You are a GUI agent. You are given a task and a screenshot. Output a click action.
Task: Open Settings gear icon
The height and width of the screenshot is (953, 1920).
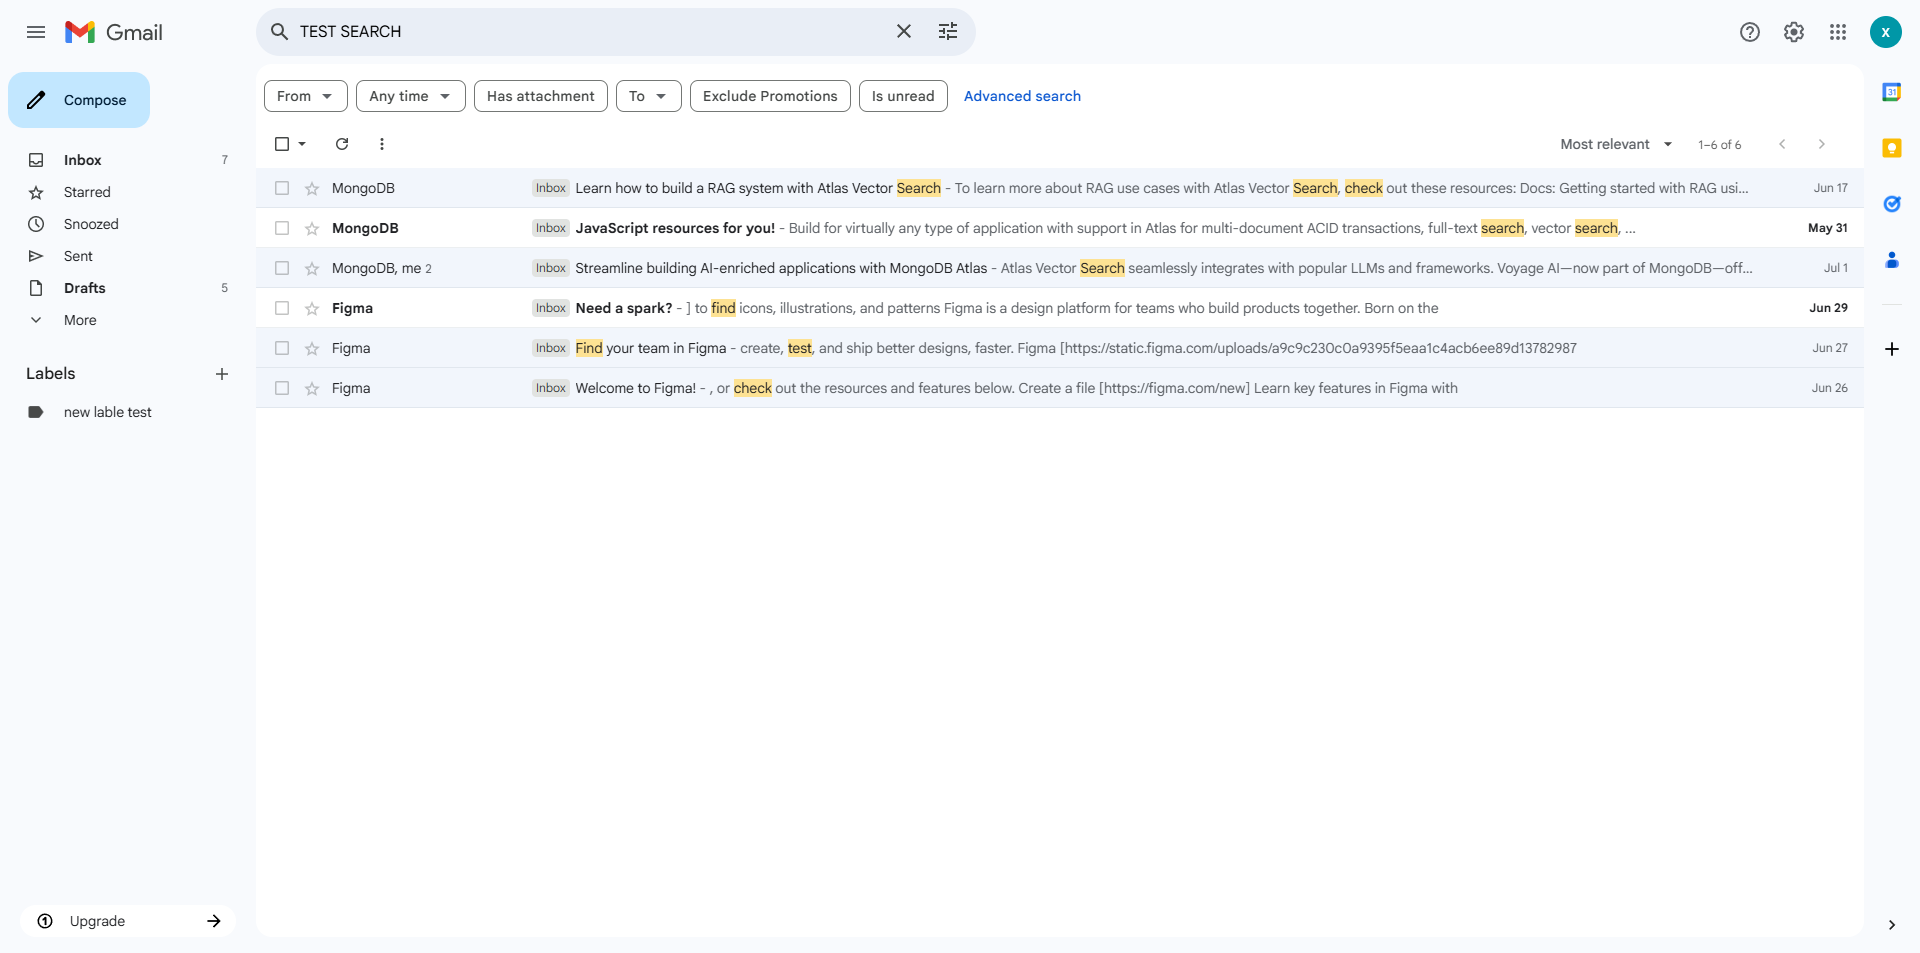(1794, 32)
